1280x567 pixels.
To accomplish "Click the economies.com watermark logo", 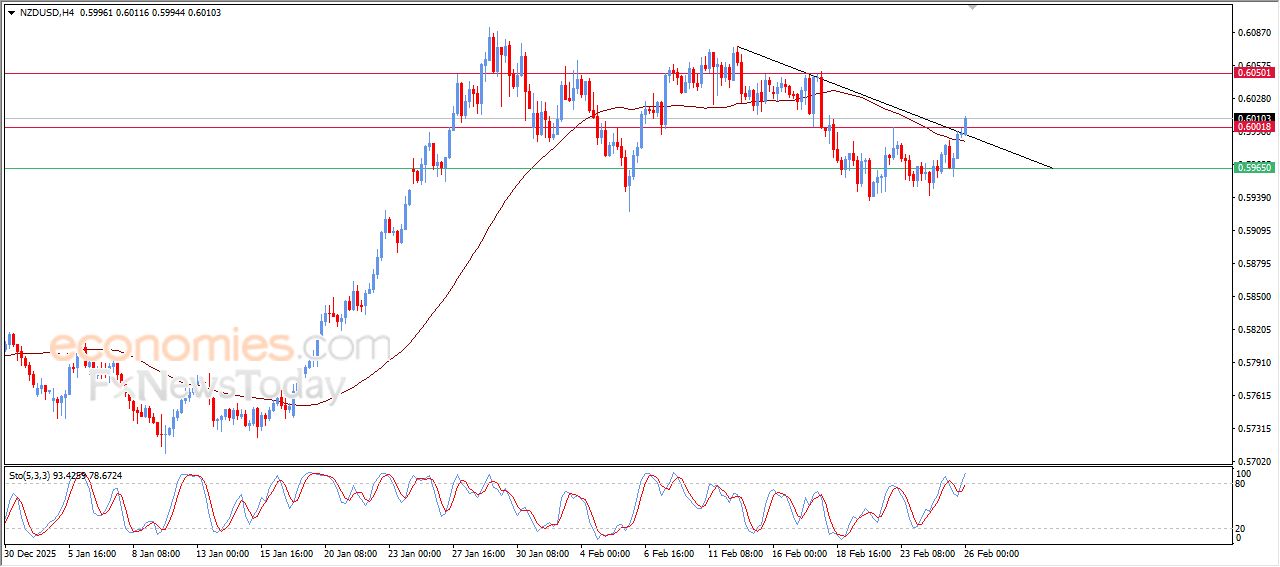I will (219, 347).
